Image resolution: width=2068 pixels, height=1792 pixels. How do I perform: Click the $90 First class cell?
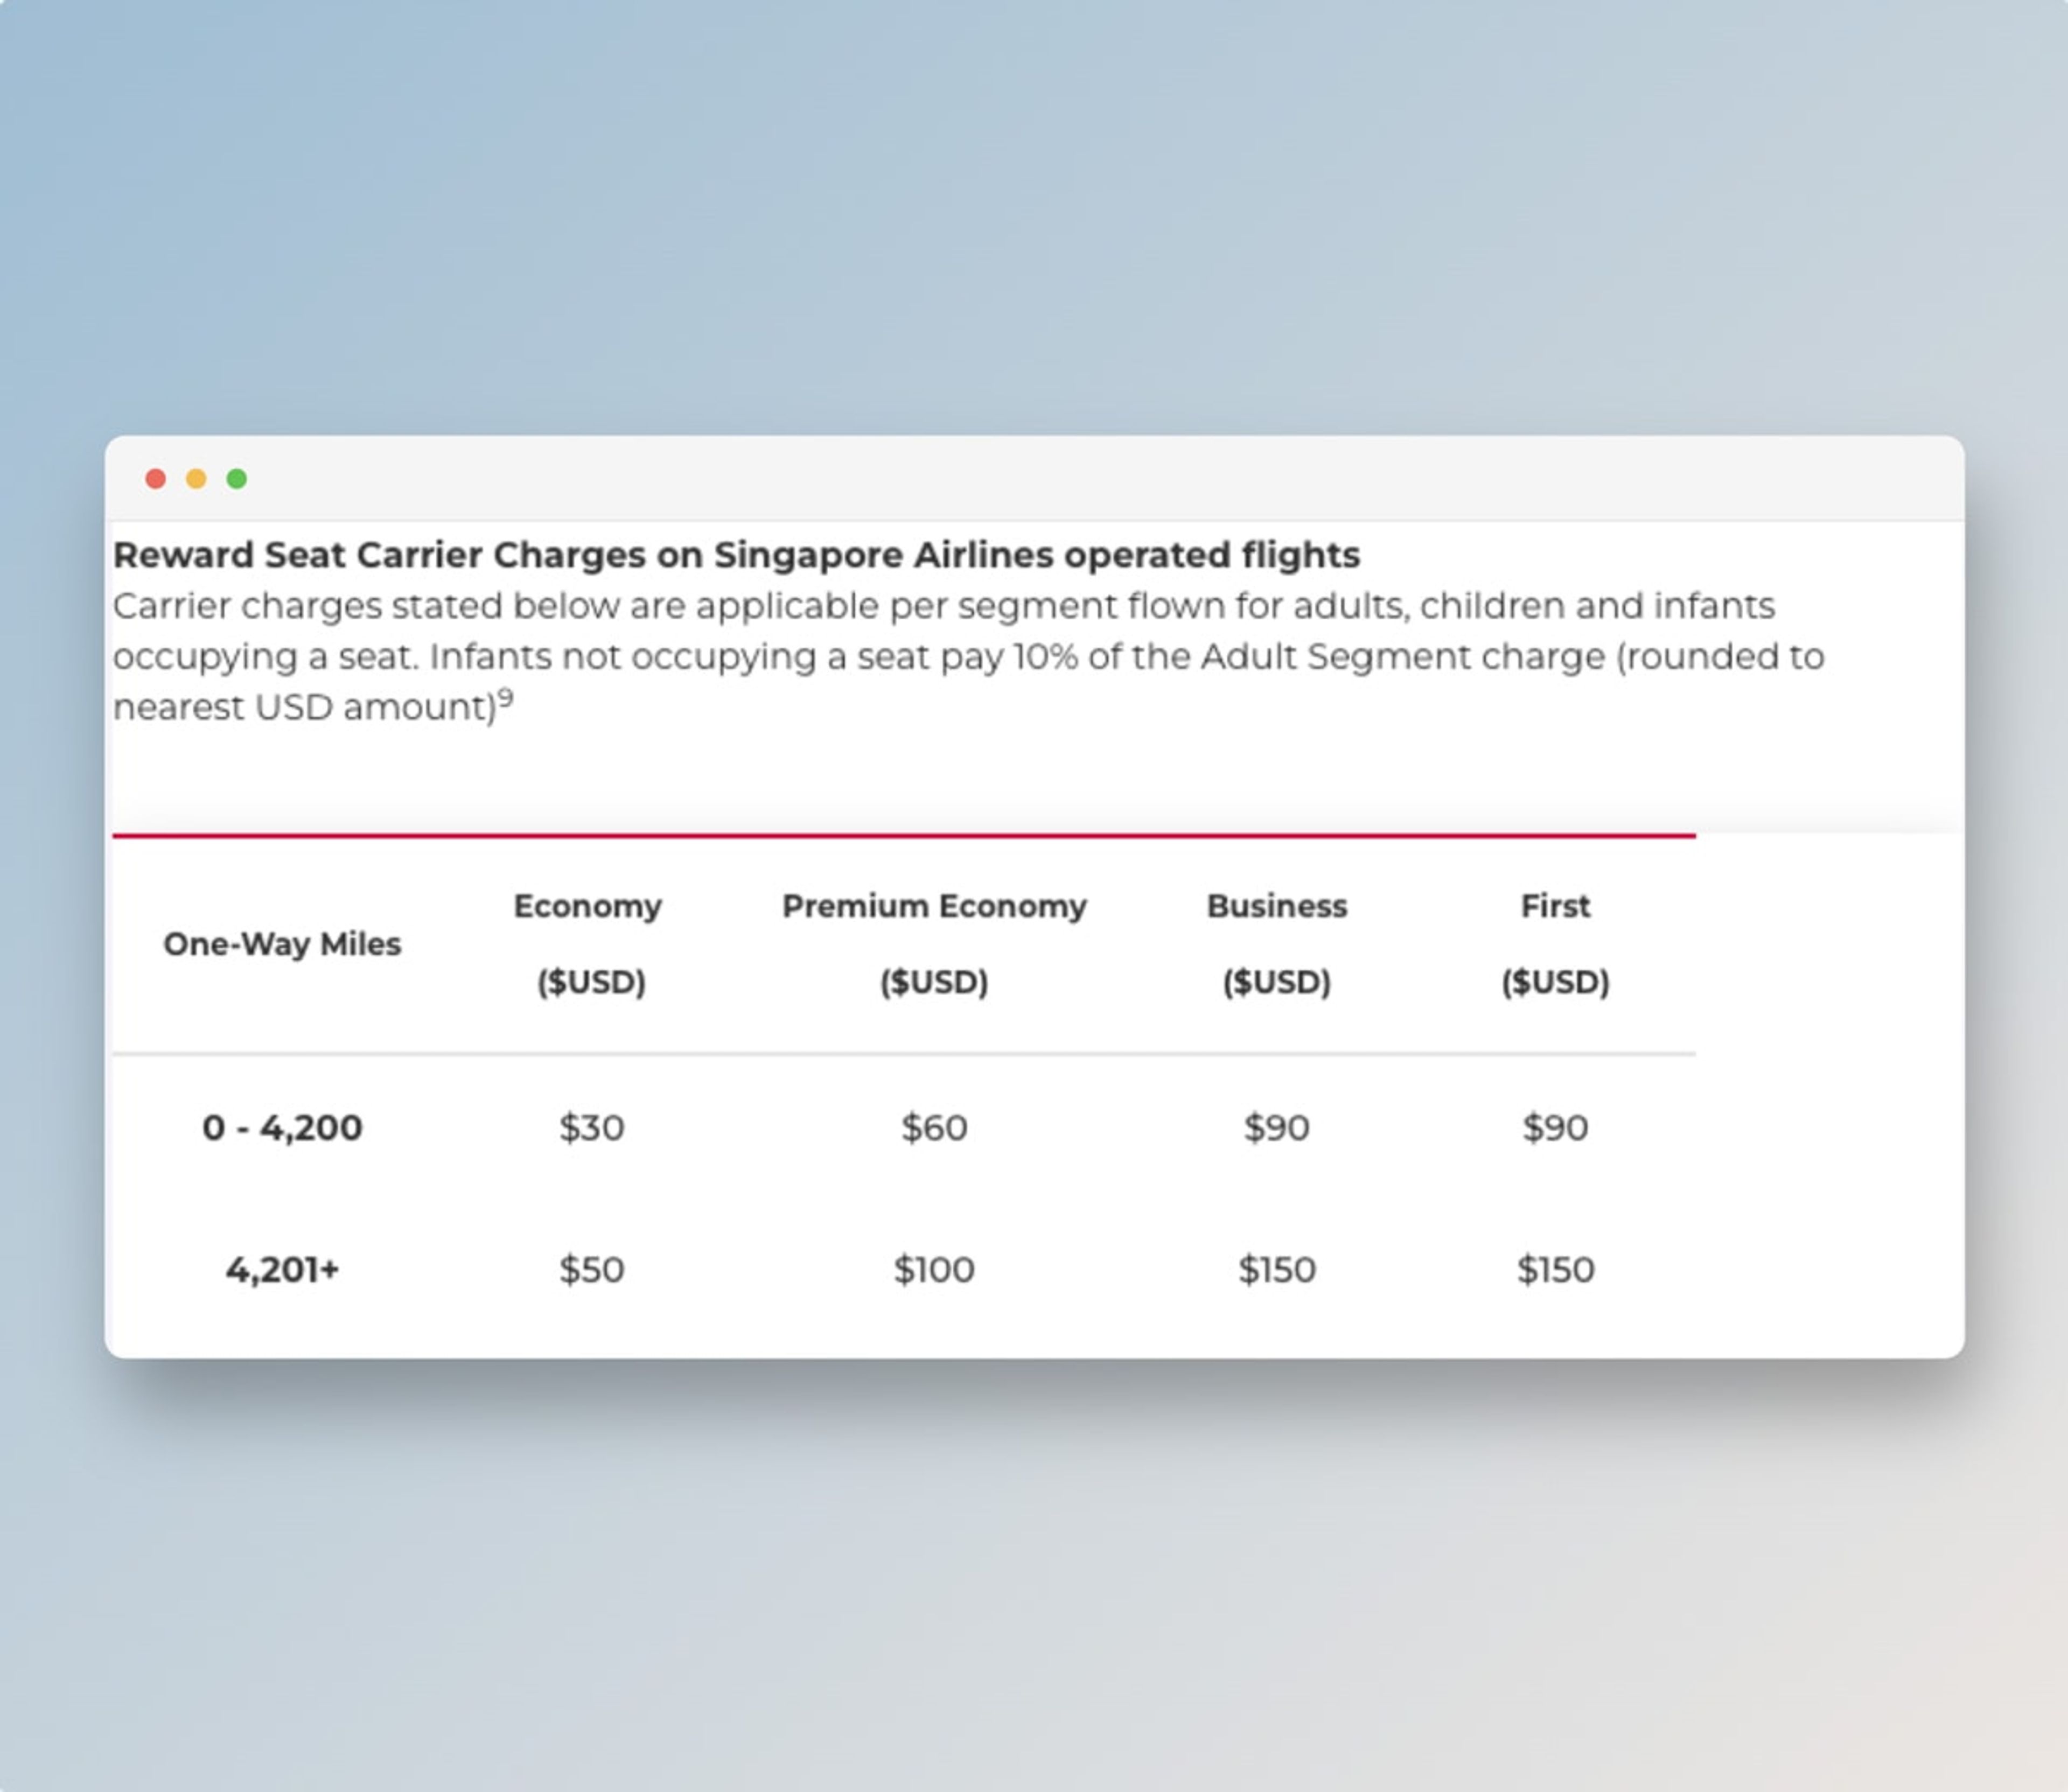(x=1555, y=1128)
